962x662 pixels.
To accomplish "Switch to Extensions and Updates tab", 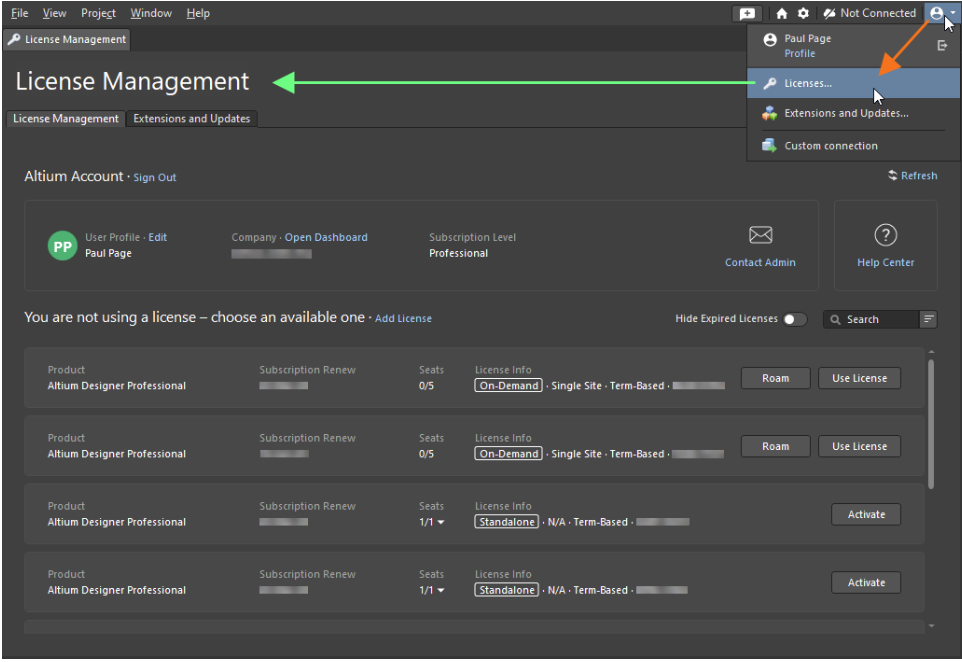I will point(191,118).
